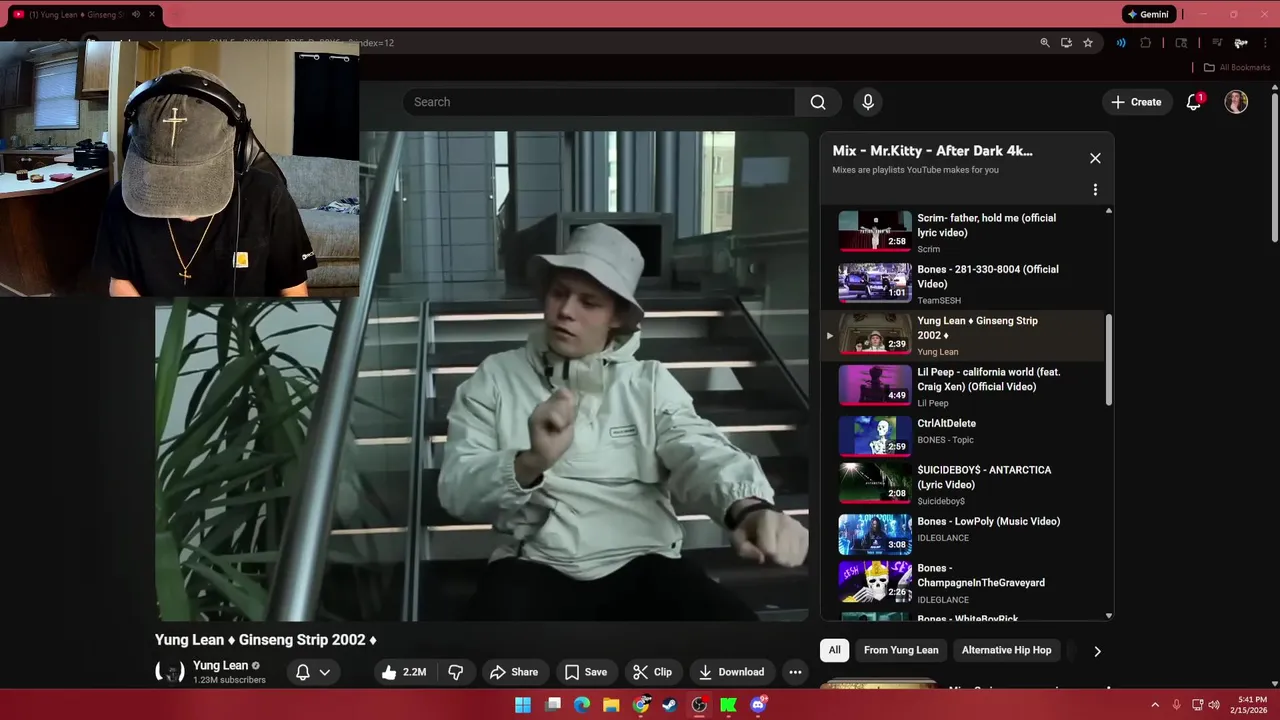Open All Bookmarks folder

1236,67
